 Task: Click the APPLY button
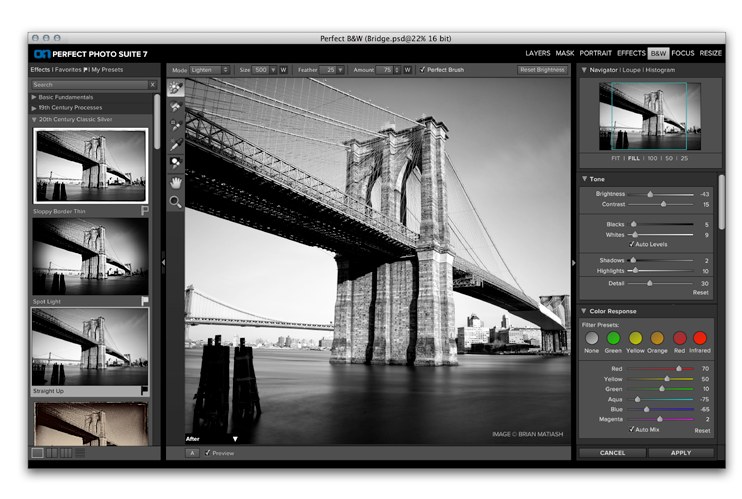tap(681, 453)
